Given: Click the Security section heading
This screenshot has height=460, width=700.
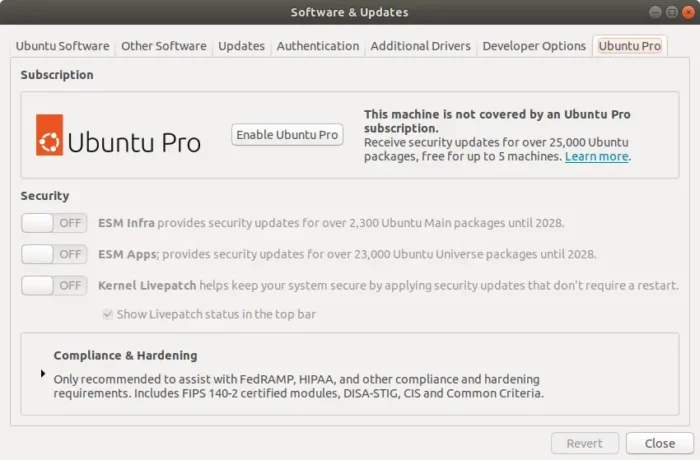Looking at the screenshot, I should click(45, 196).
